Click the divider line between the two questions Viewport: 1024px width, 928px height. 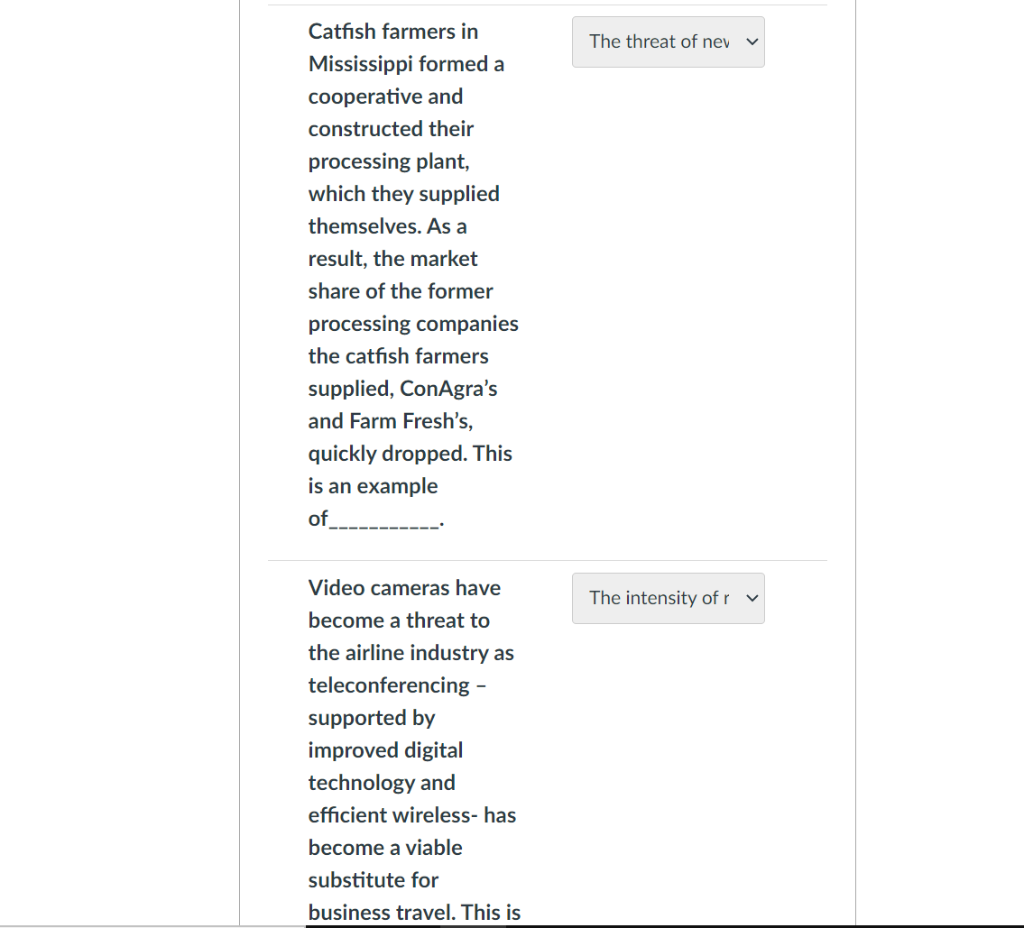pos(548,559)
